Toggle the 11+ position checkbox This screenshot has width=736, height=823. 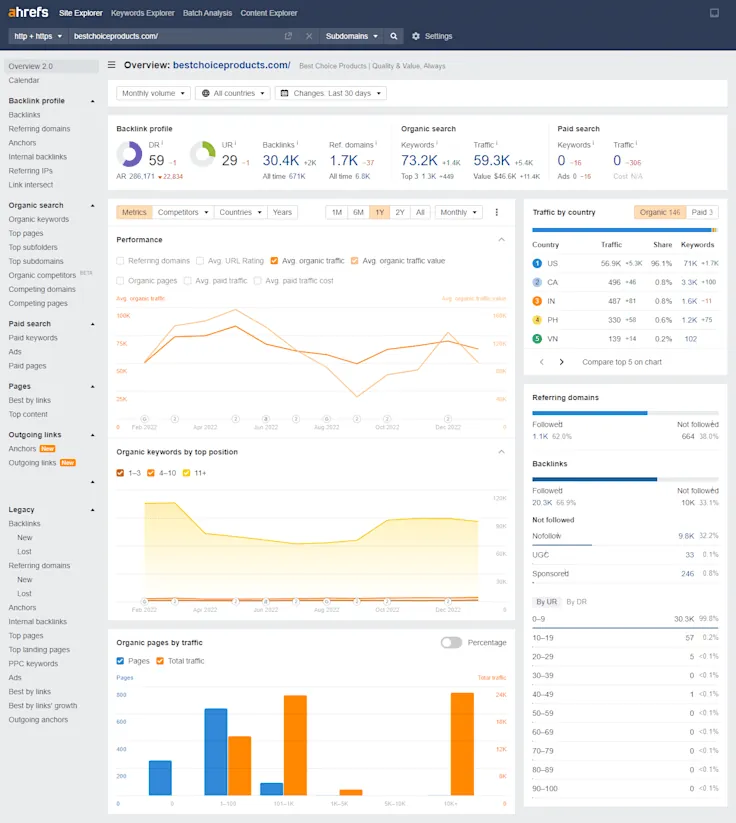pos(186,473)
